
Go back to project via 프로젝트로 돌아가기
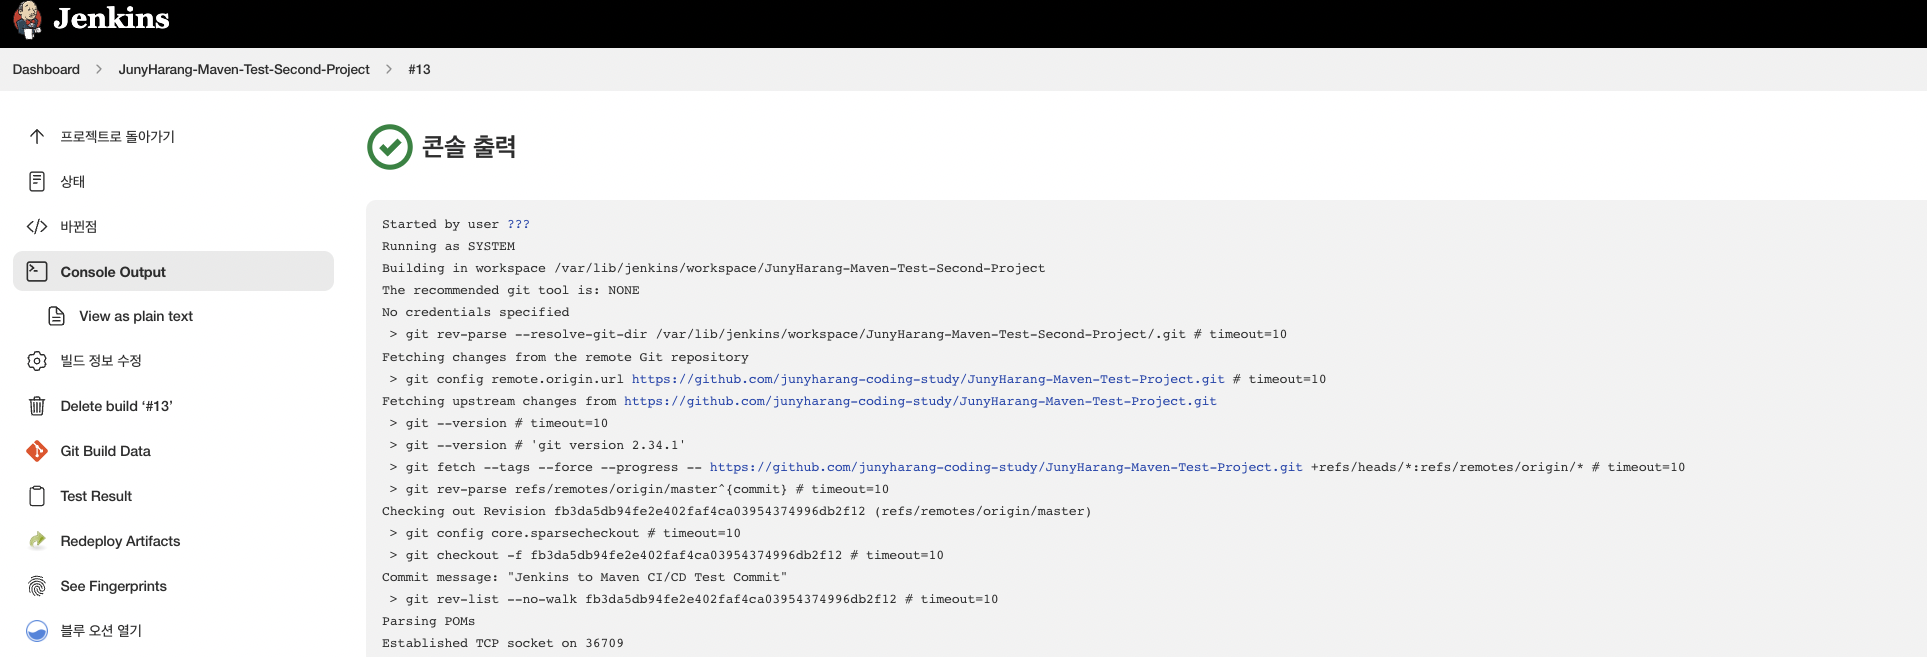coord(117,136)
